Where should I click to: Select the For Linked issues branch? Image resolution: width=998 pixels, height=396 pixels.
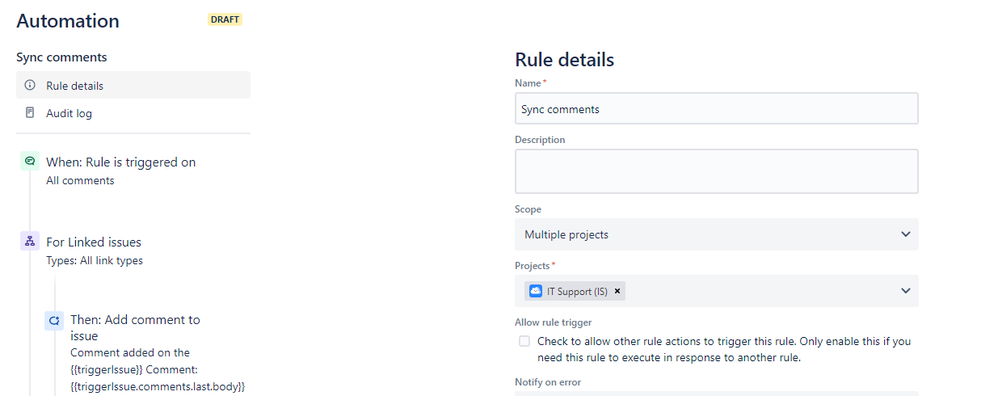coord(94,242)
